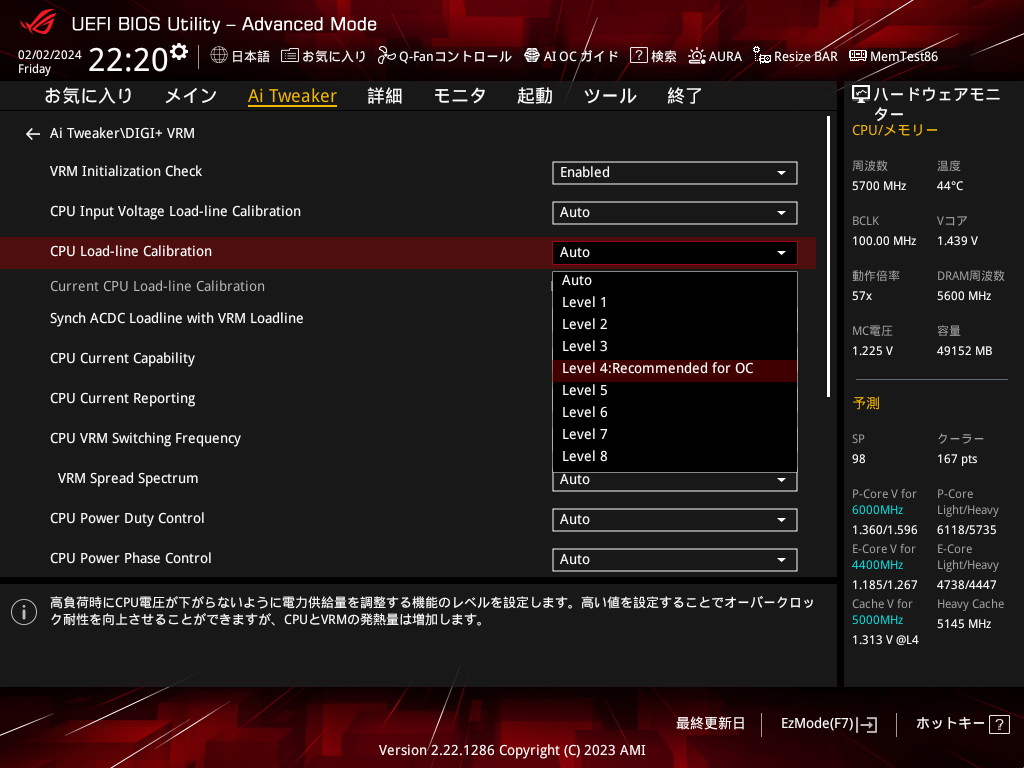
Task: Click the hardware monitor screen icon
Action: pos(861,95)
